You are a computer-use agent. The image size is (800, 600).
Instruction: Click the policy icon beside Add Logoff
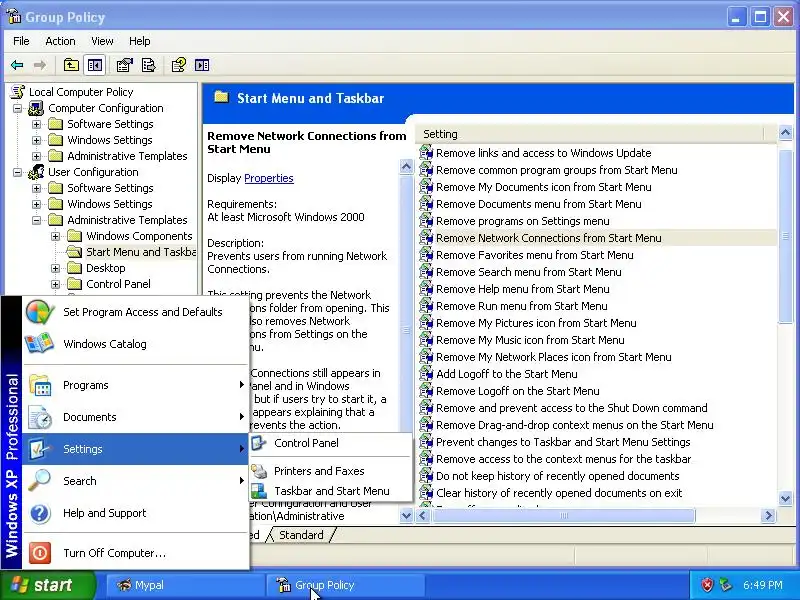point(426,374)
